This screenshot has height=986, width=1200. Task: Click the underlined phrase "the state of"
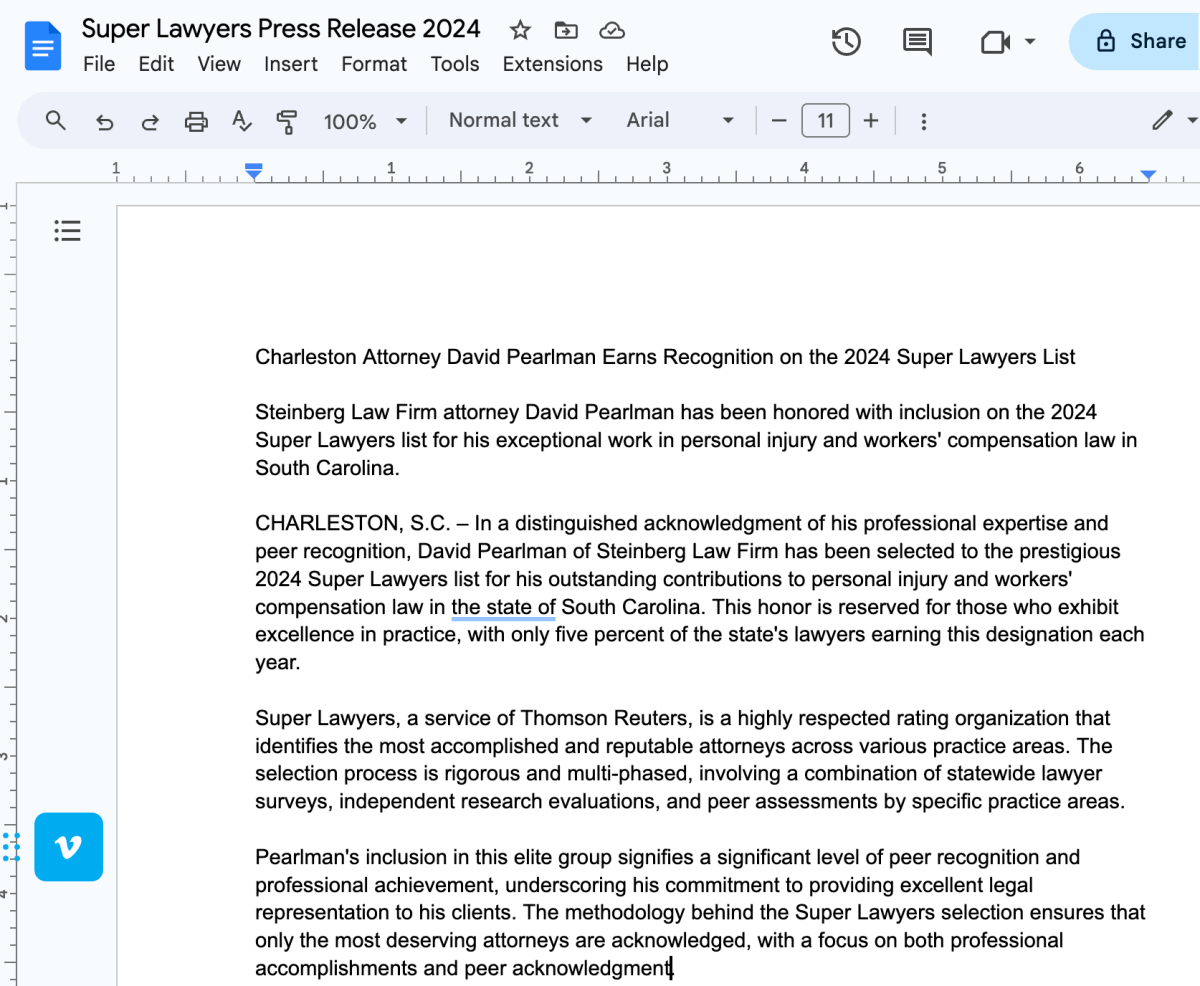tap(503, 607)
